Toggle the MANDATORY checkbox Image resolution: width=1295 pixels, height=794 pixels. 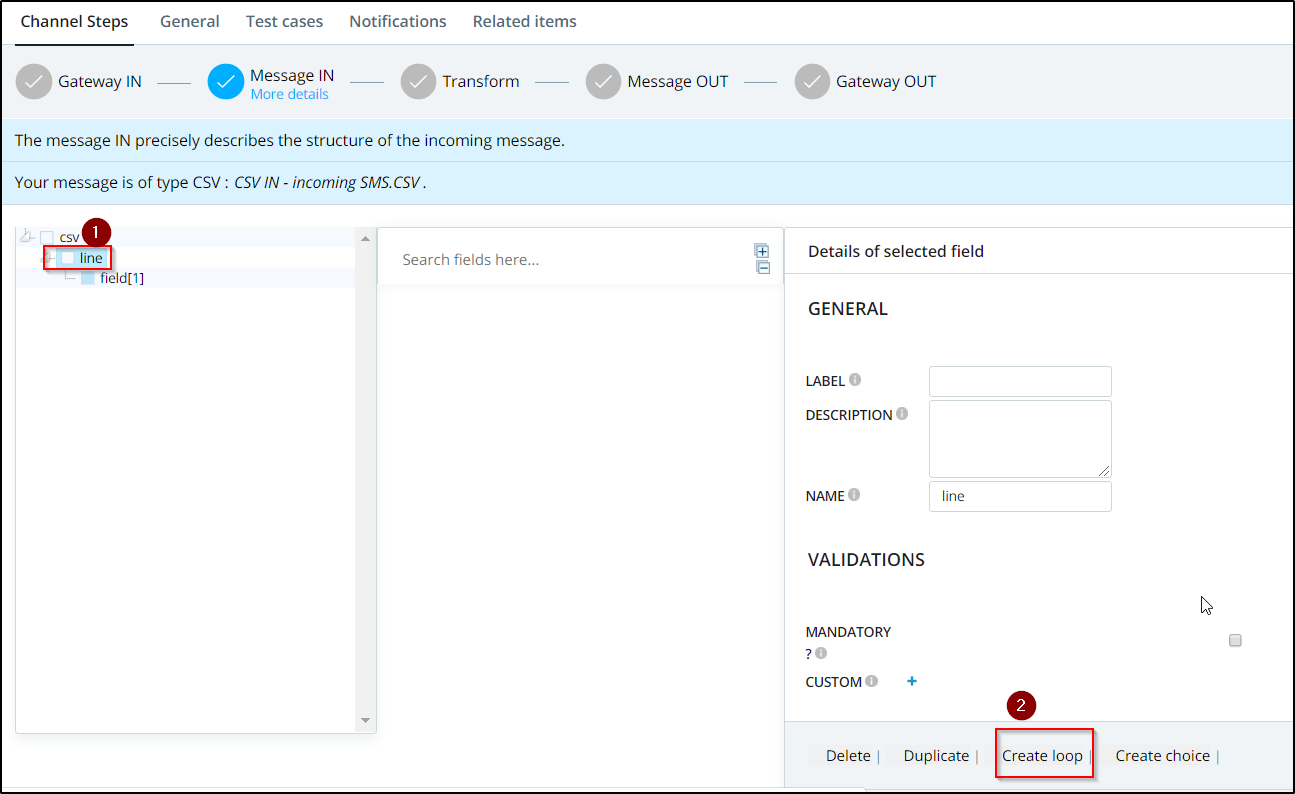click(x=1235, y=640)
